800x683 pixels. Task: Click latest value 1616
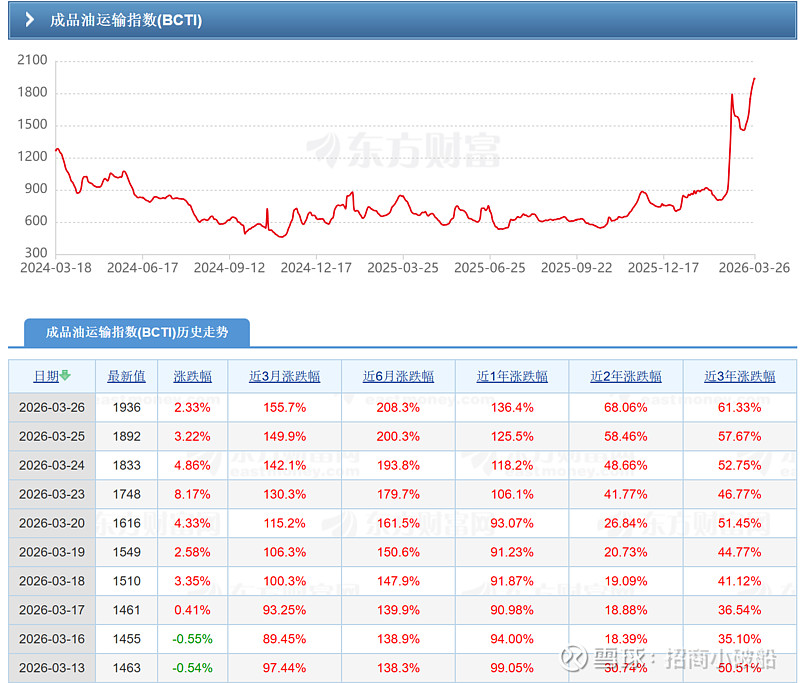(127, 523)
